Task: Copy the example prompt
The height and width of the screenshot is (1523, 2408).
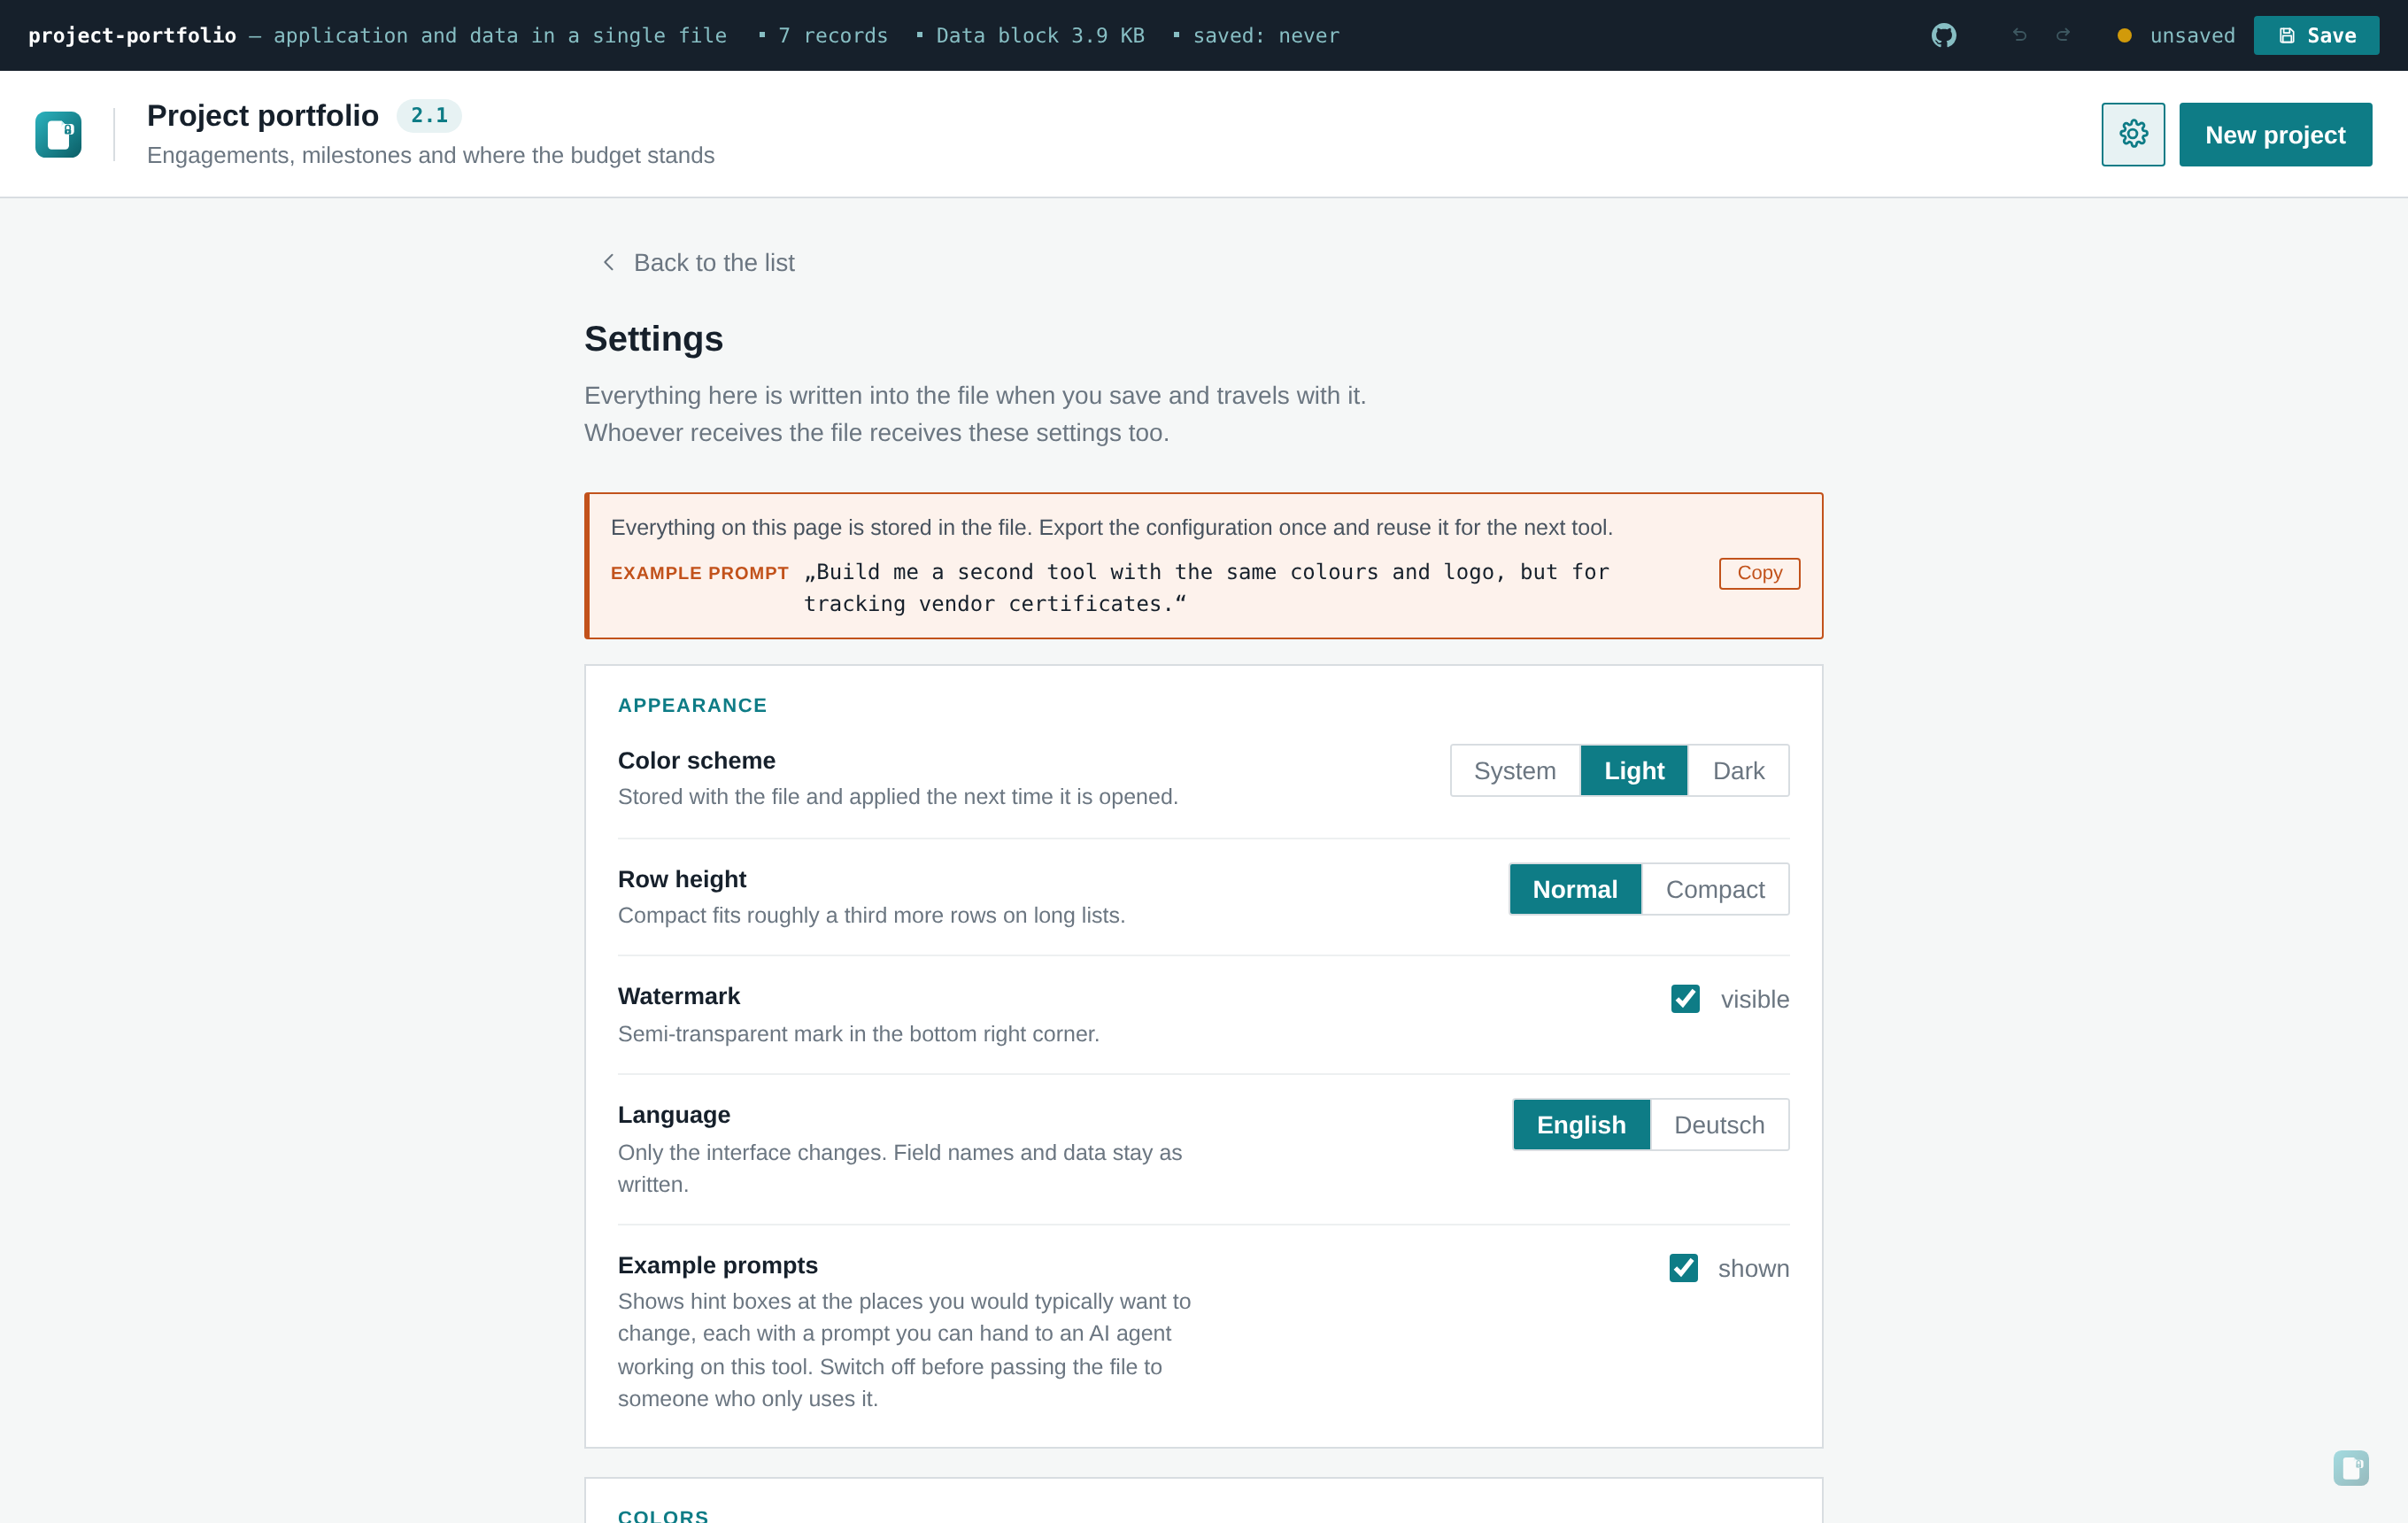Action: coord(1759,573)
